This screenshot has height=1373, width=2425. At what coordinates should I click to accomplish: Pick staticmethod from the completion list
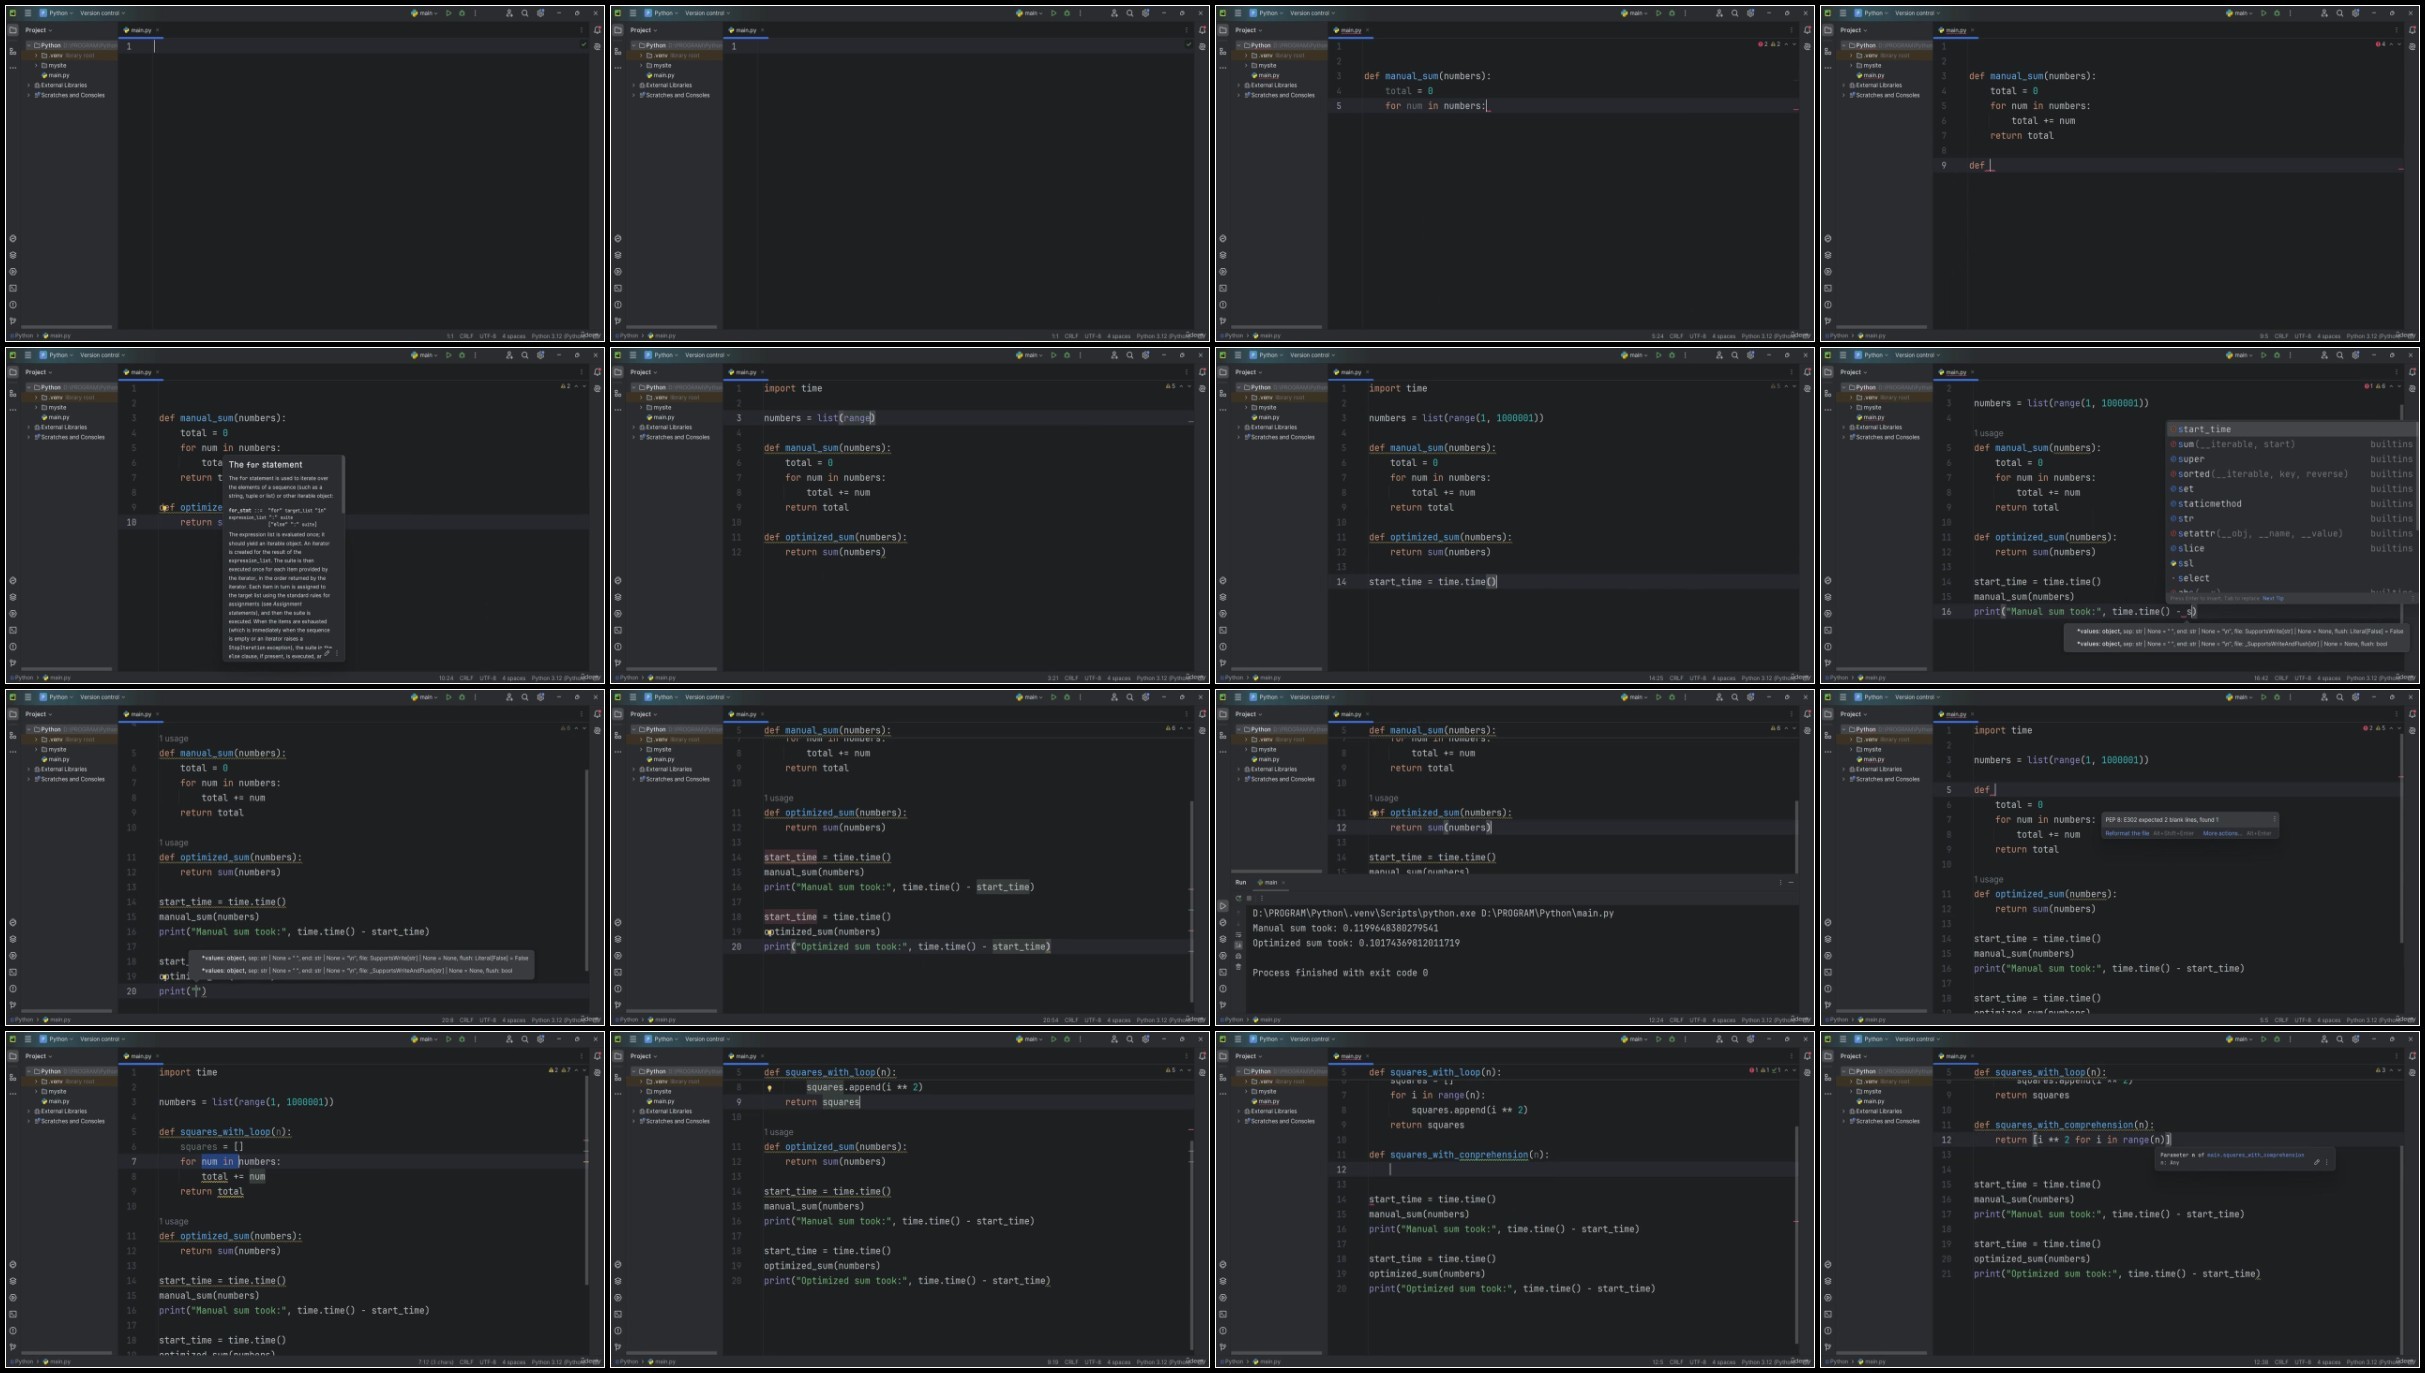tap(2290, 504)
